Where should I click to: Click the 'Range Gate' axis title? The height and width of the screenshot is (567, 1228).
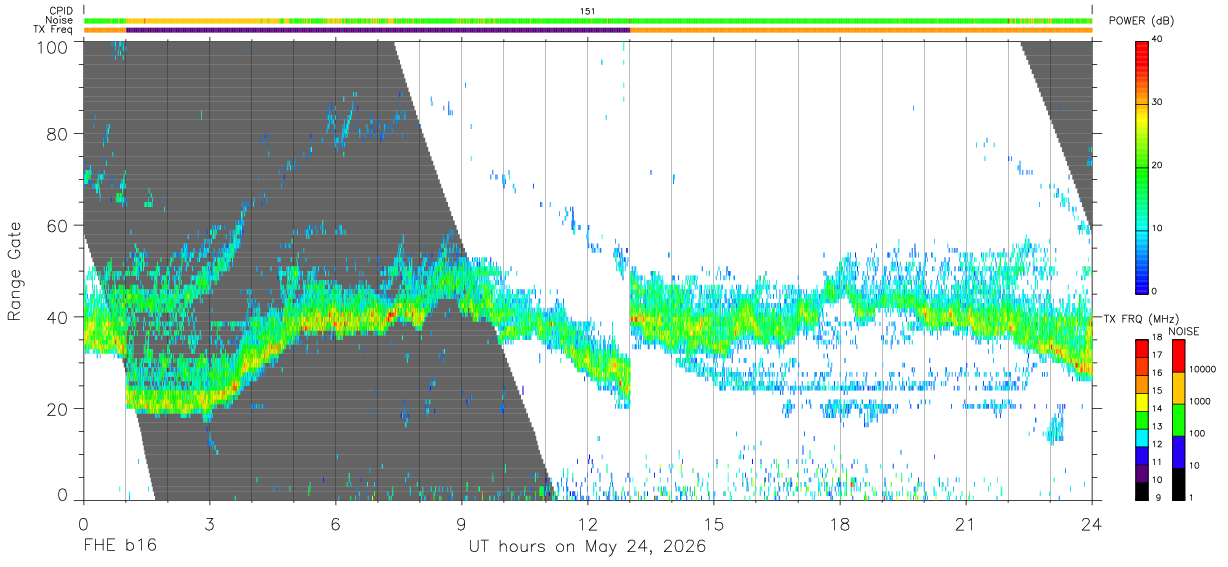click(x=15, y=272)
